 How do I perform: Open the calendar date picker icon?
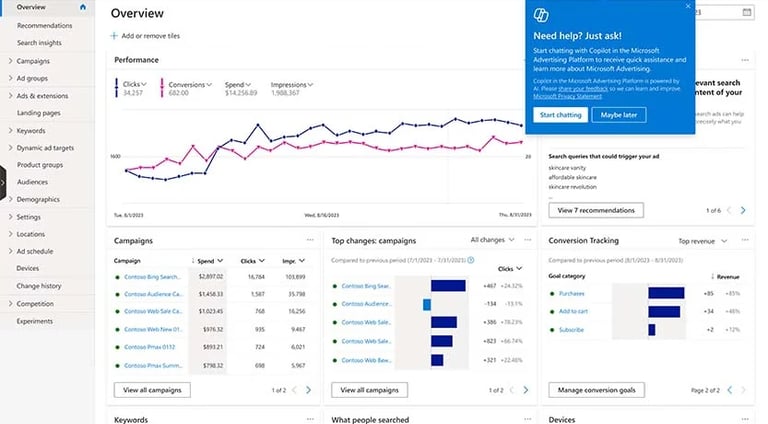click(x=746, y=12)
